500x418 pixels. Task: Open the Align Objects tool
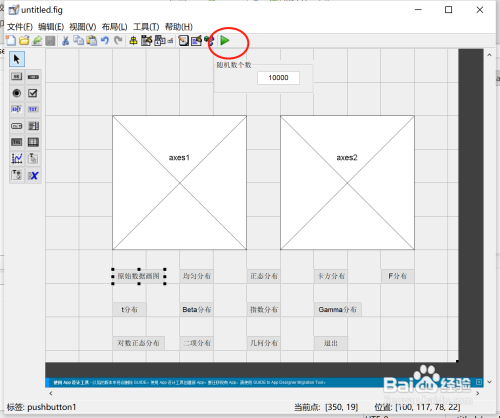[x=133, y=41]
